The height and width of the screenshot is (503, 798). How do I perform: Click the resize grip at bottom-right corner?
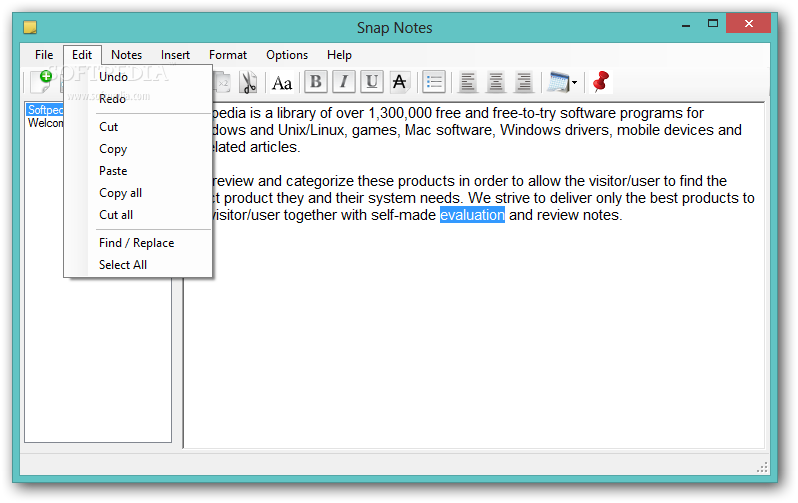(762, 467)
